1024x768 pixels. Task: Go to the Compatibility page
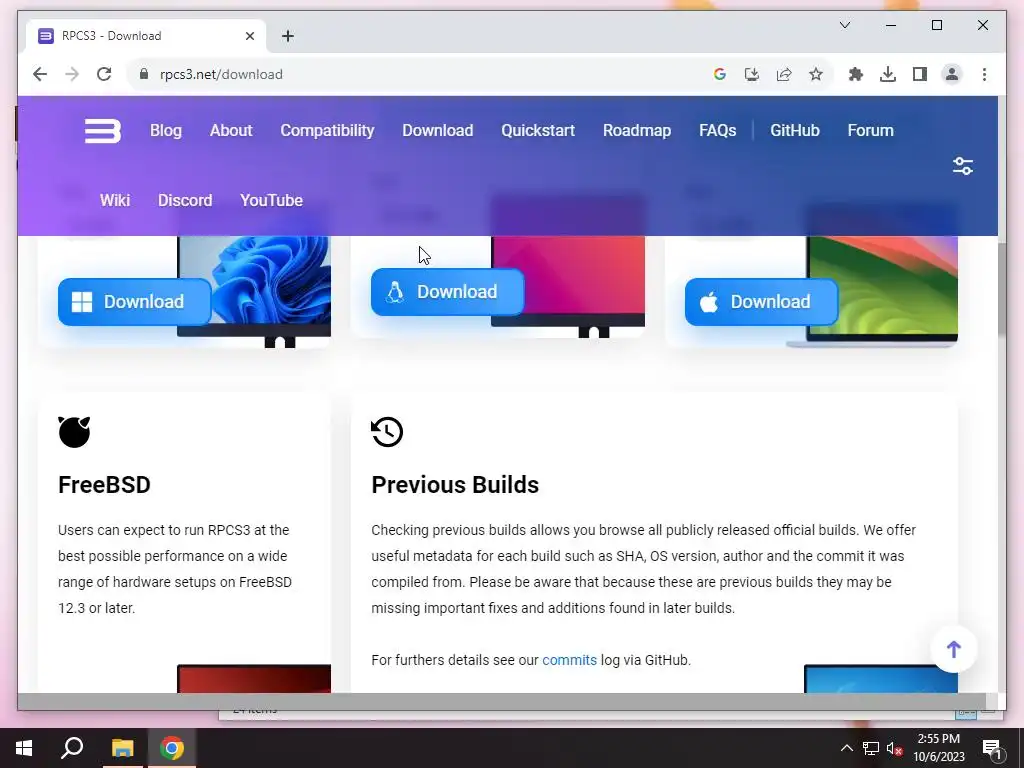(327, 131)
